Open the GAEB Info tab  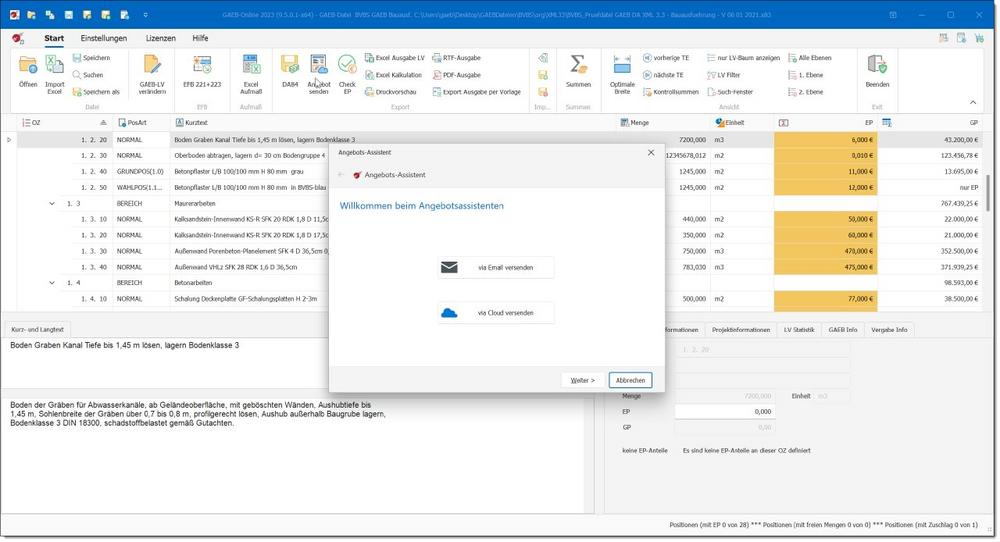click(842, 330)
